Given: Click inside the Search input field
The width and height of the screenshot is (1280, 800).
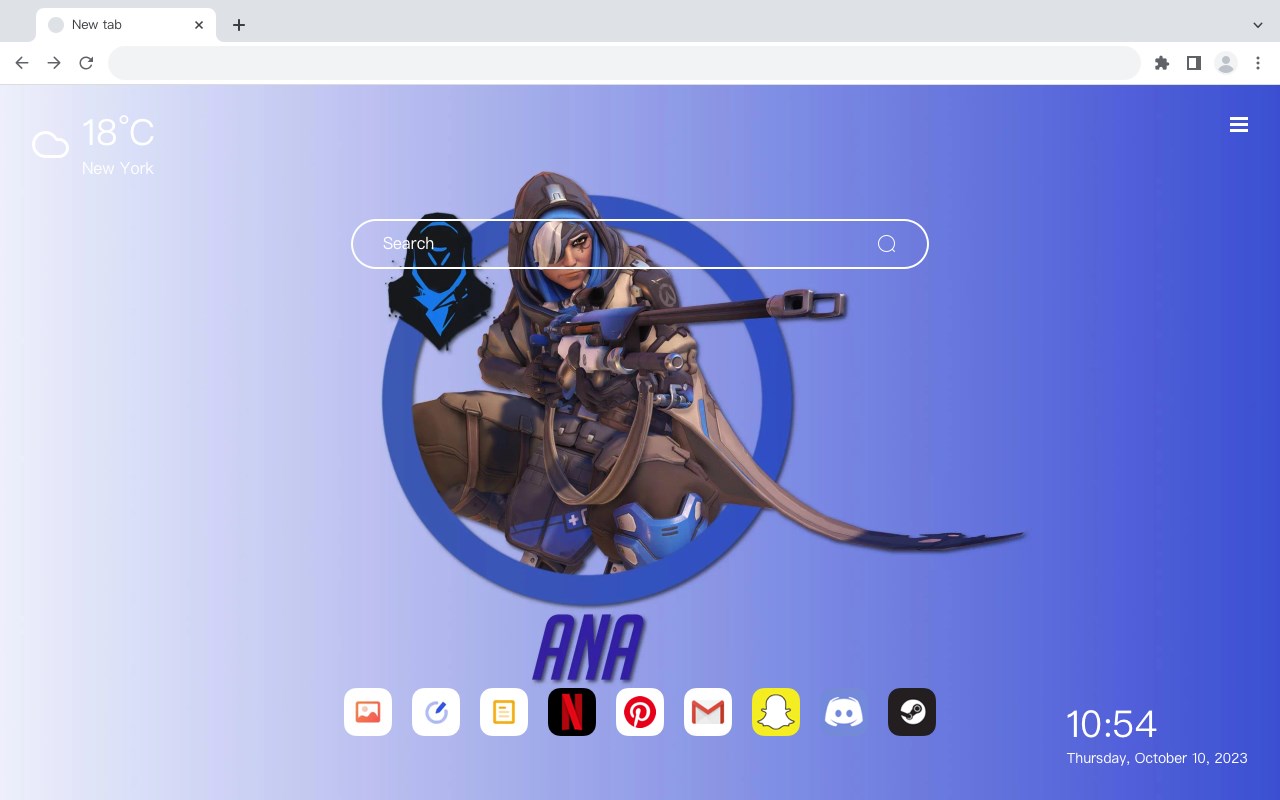Looking at the screenshot, I should pyautogui.click(x=640, y=244).
